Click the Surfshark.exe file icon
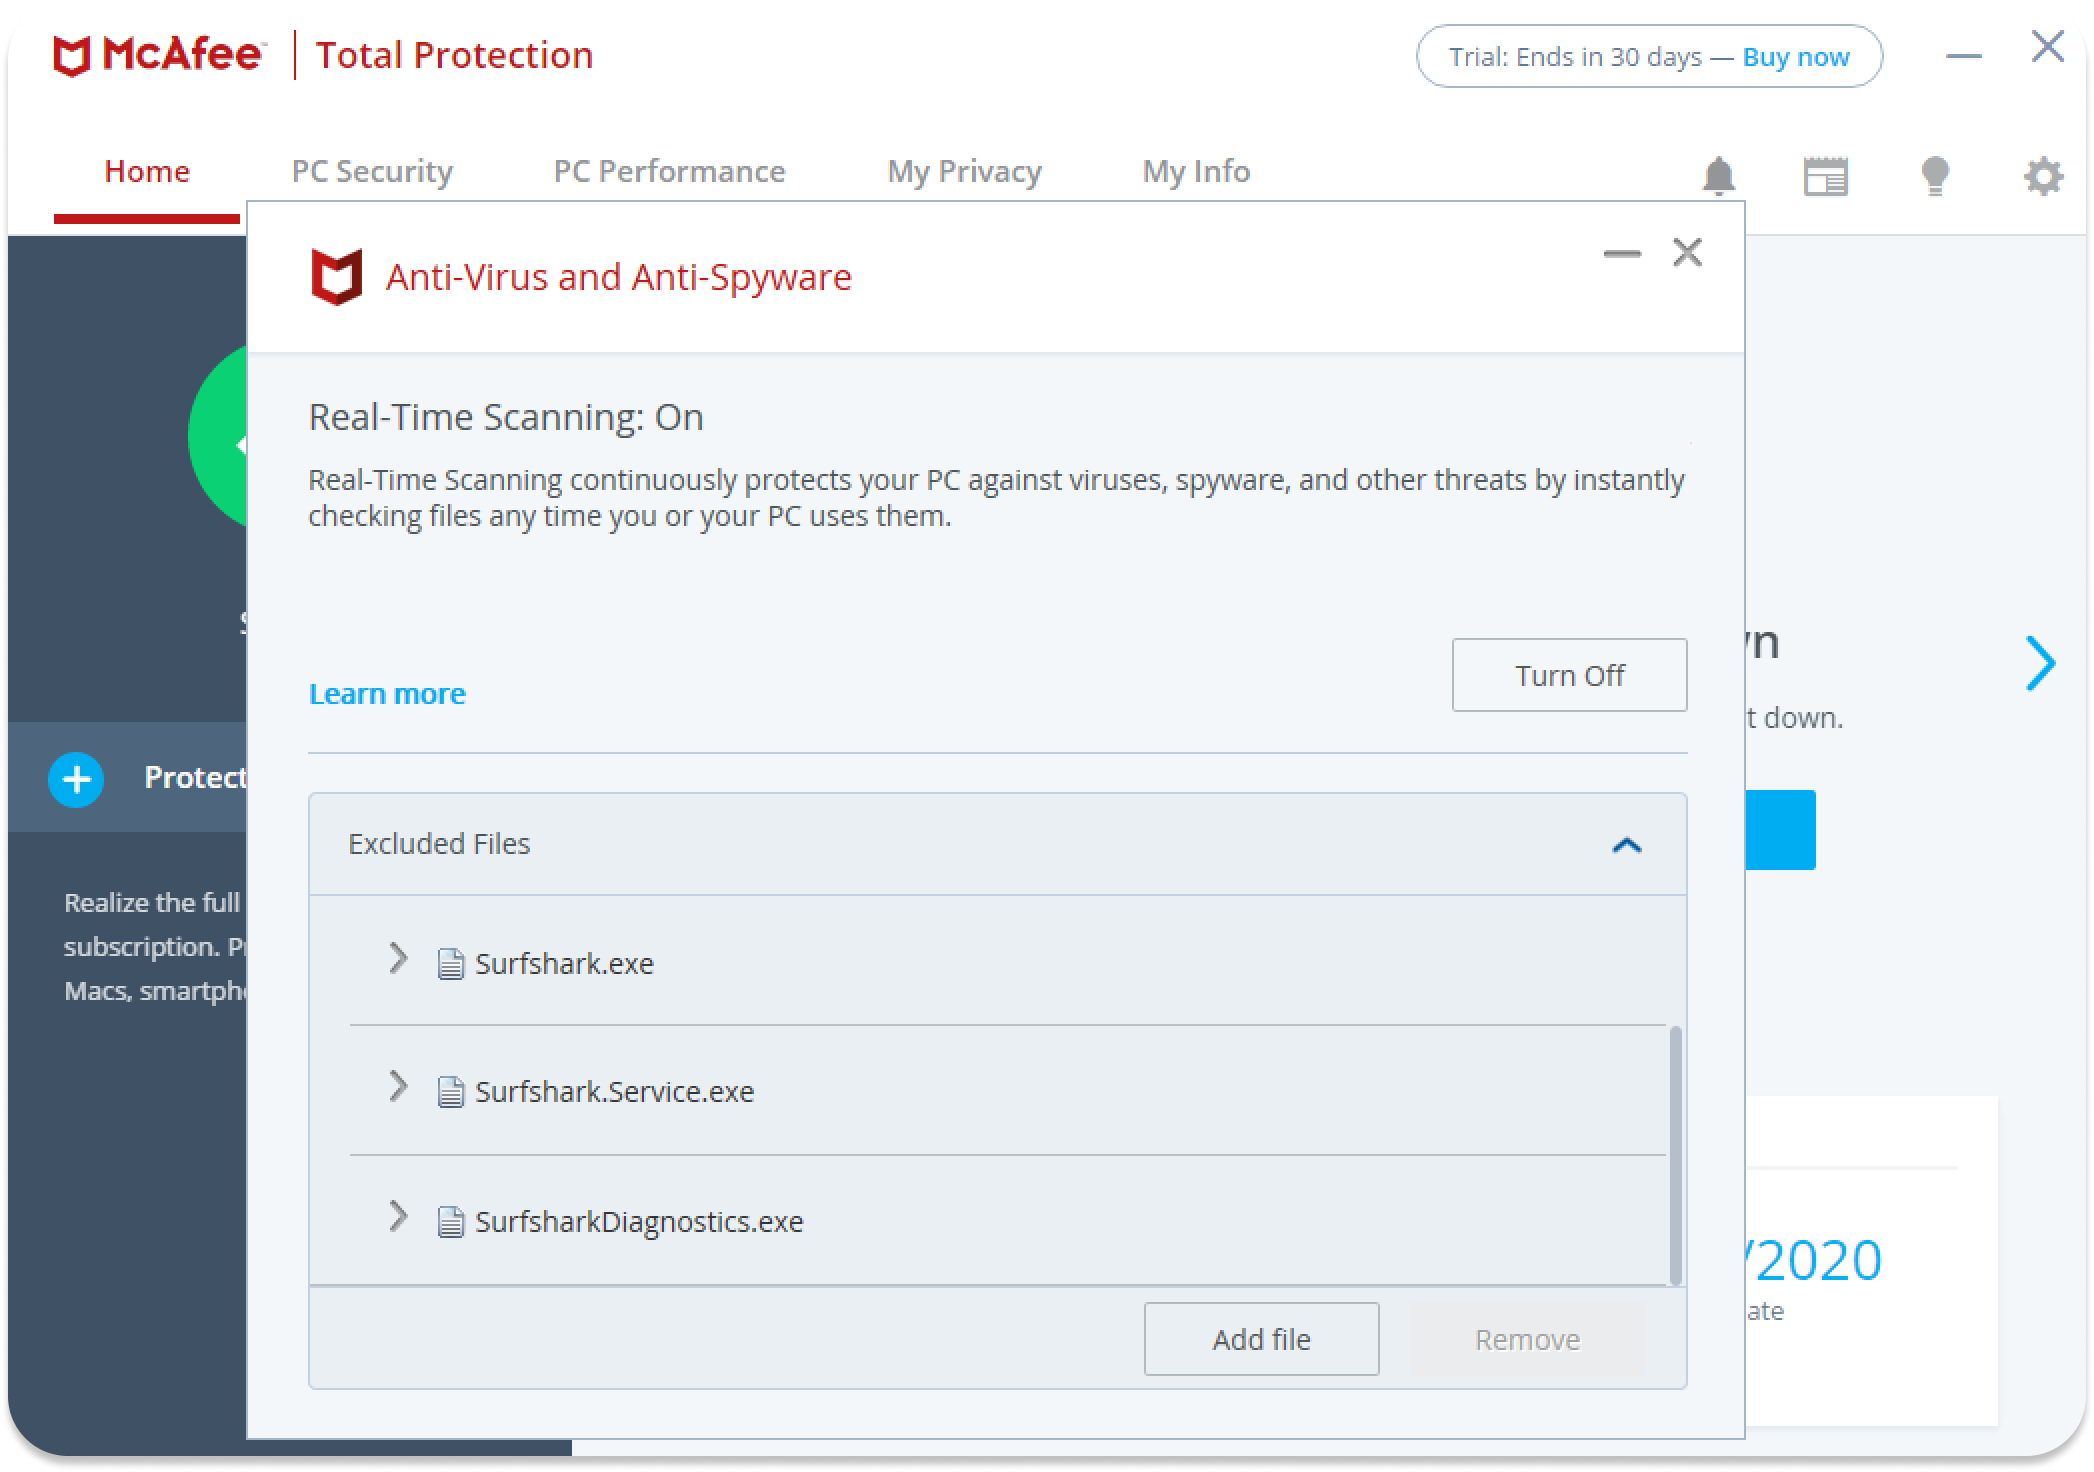The height and width of the screenshot is (1472, 2094). click(451, 964)
